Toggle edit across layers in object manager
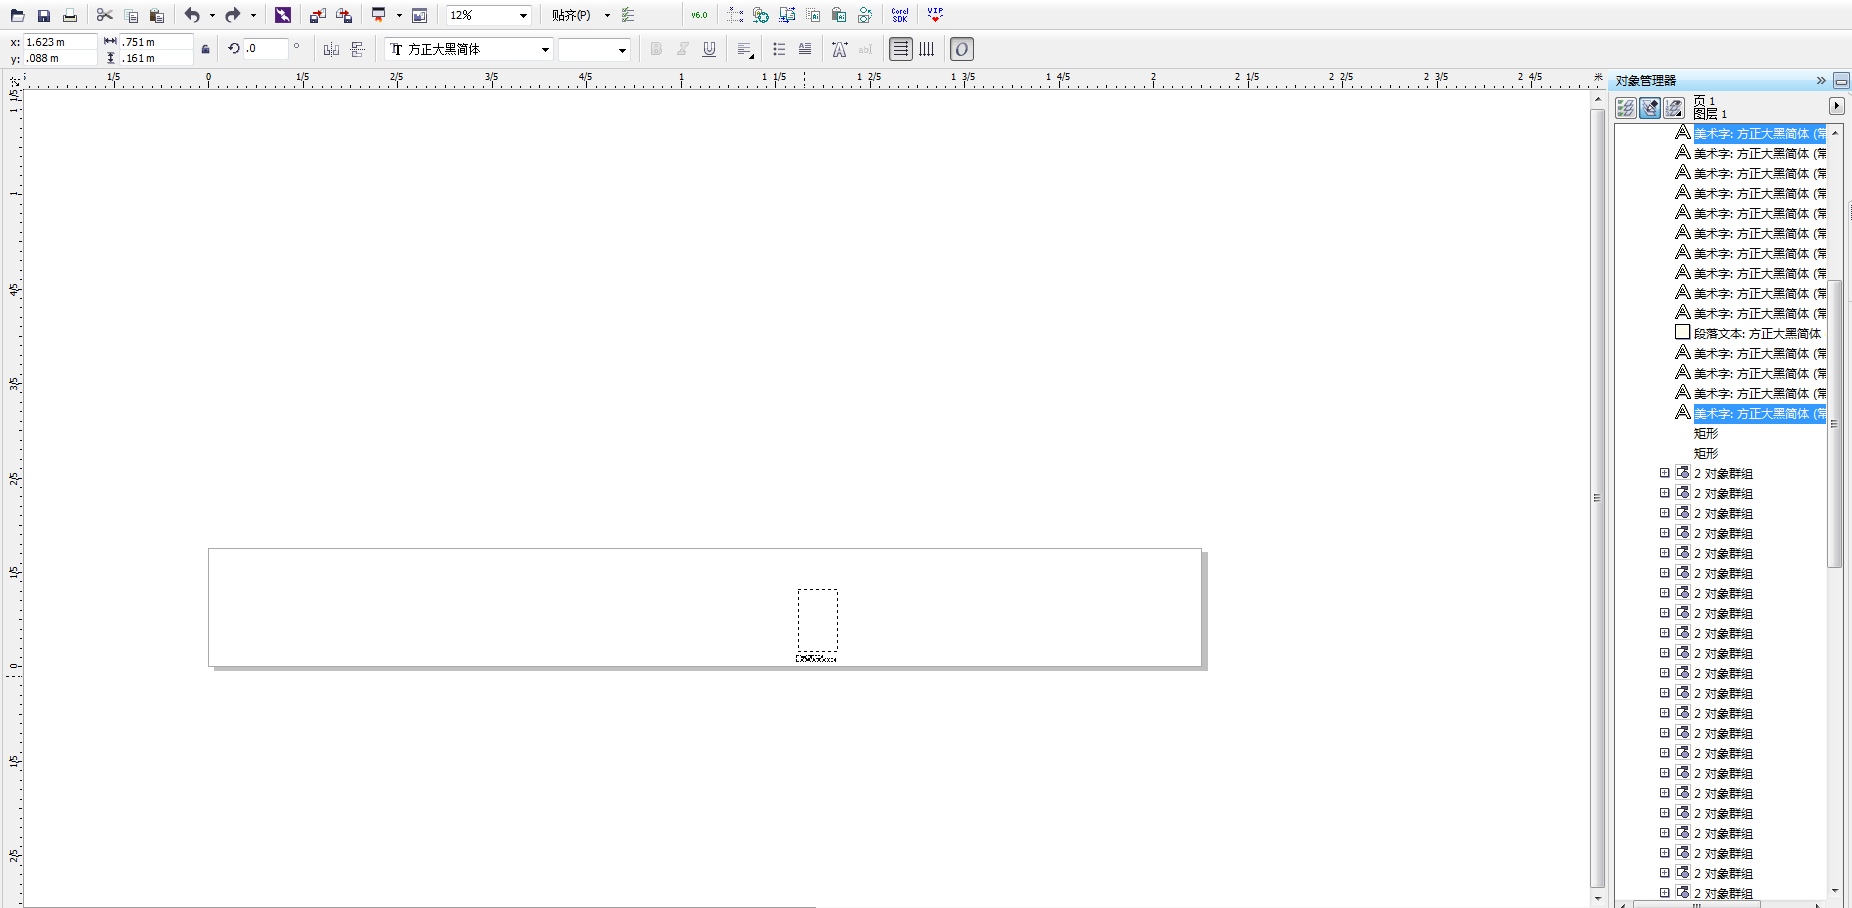The image size is (1852, 908). pyautogui.click(x=1650, y=108)
